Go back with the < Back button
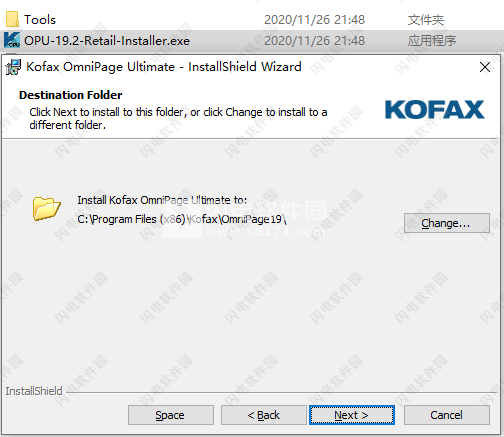Image resolution: width=504 pixels, height=437 pixels. pos(264,415)
